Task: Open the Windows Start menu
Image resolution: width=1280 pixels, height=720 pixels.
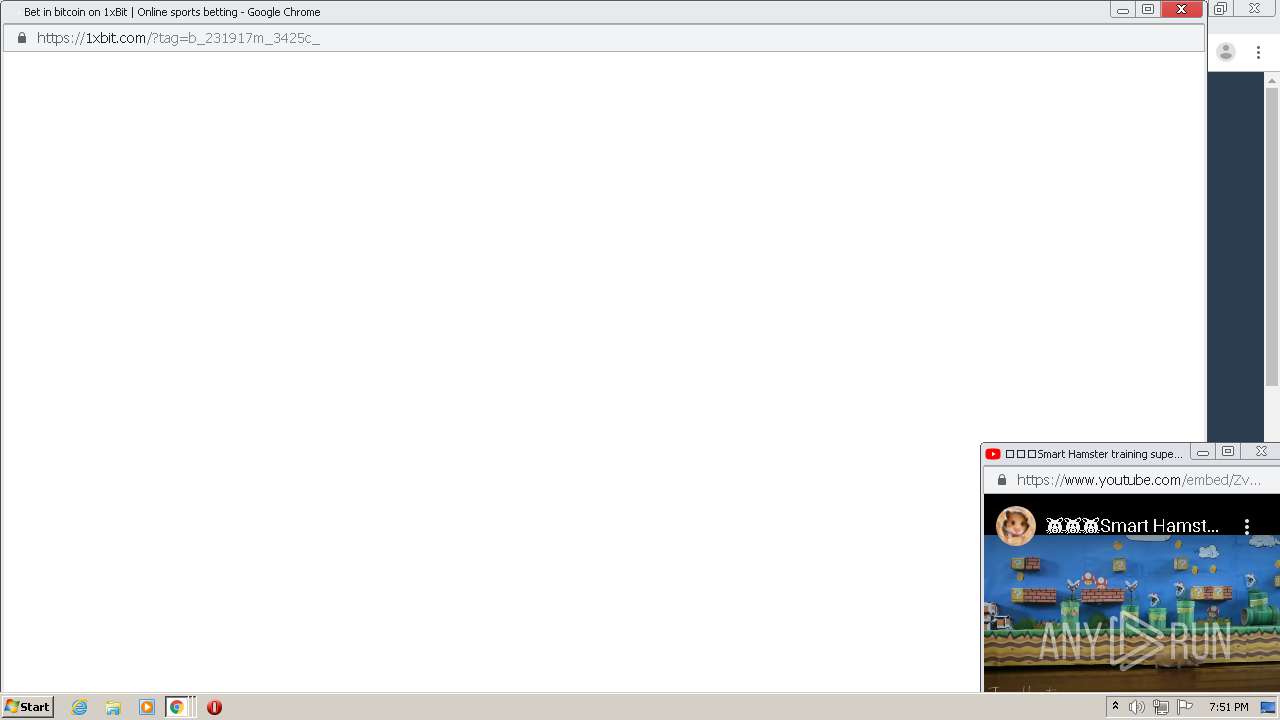Action: [28, 707]
